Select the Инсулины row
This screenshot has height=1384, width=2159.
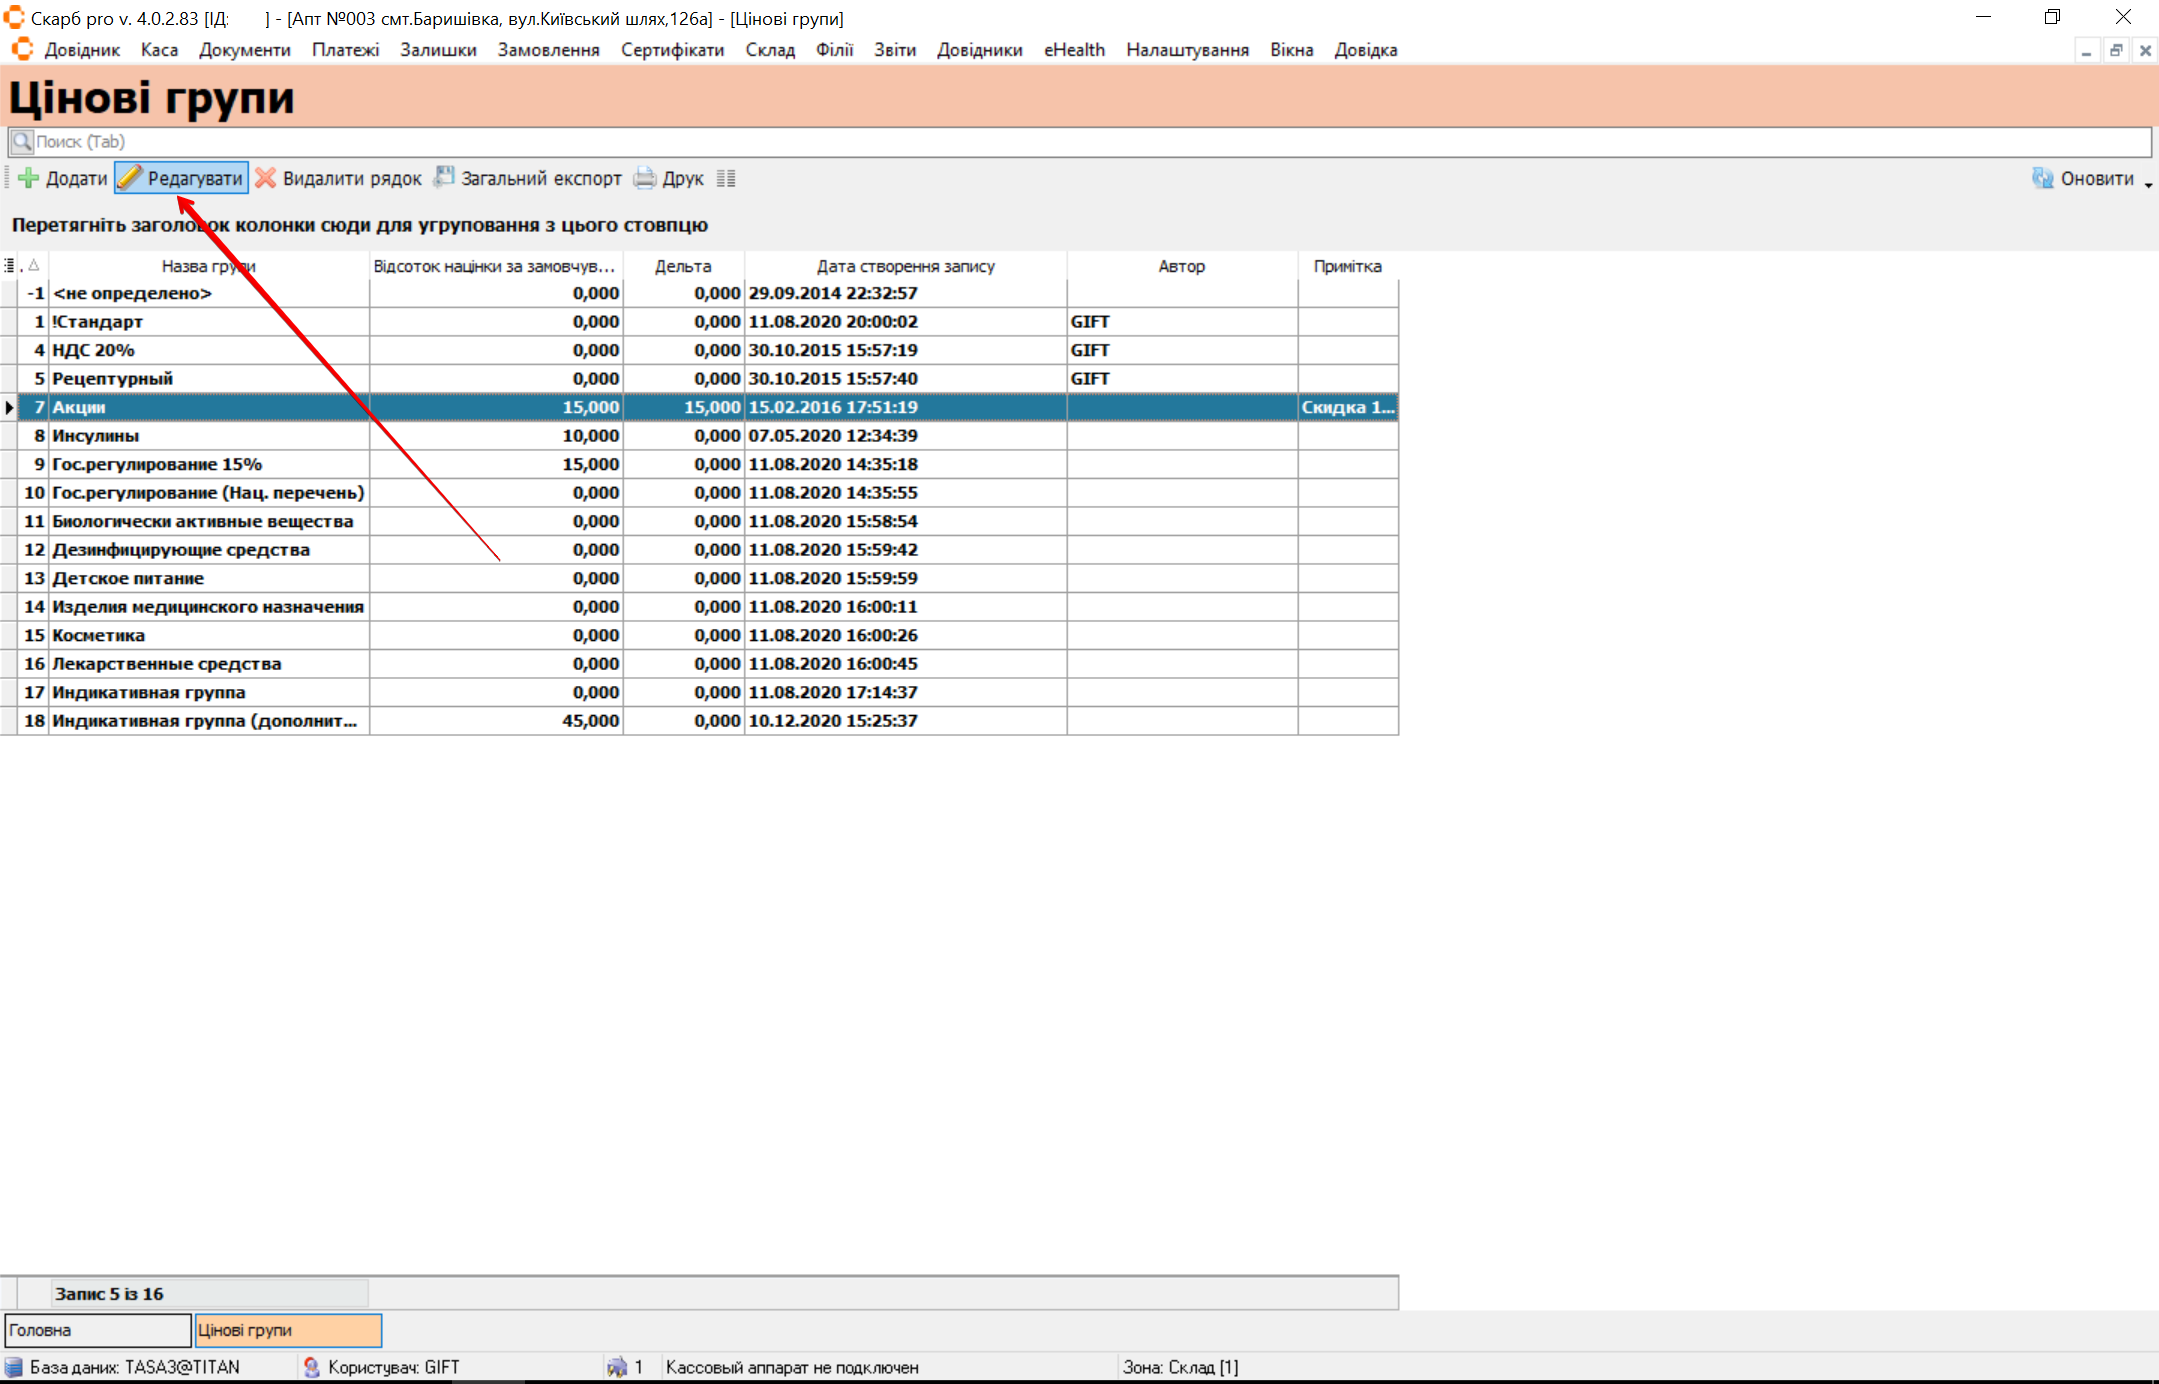point(96,436)
